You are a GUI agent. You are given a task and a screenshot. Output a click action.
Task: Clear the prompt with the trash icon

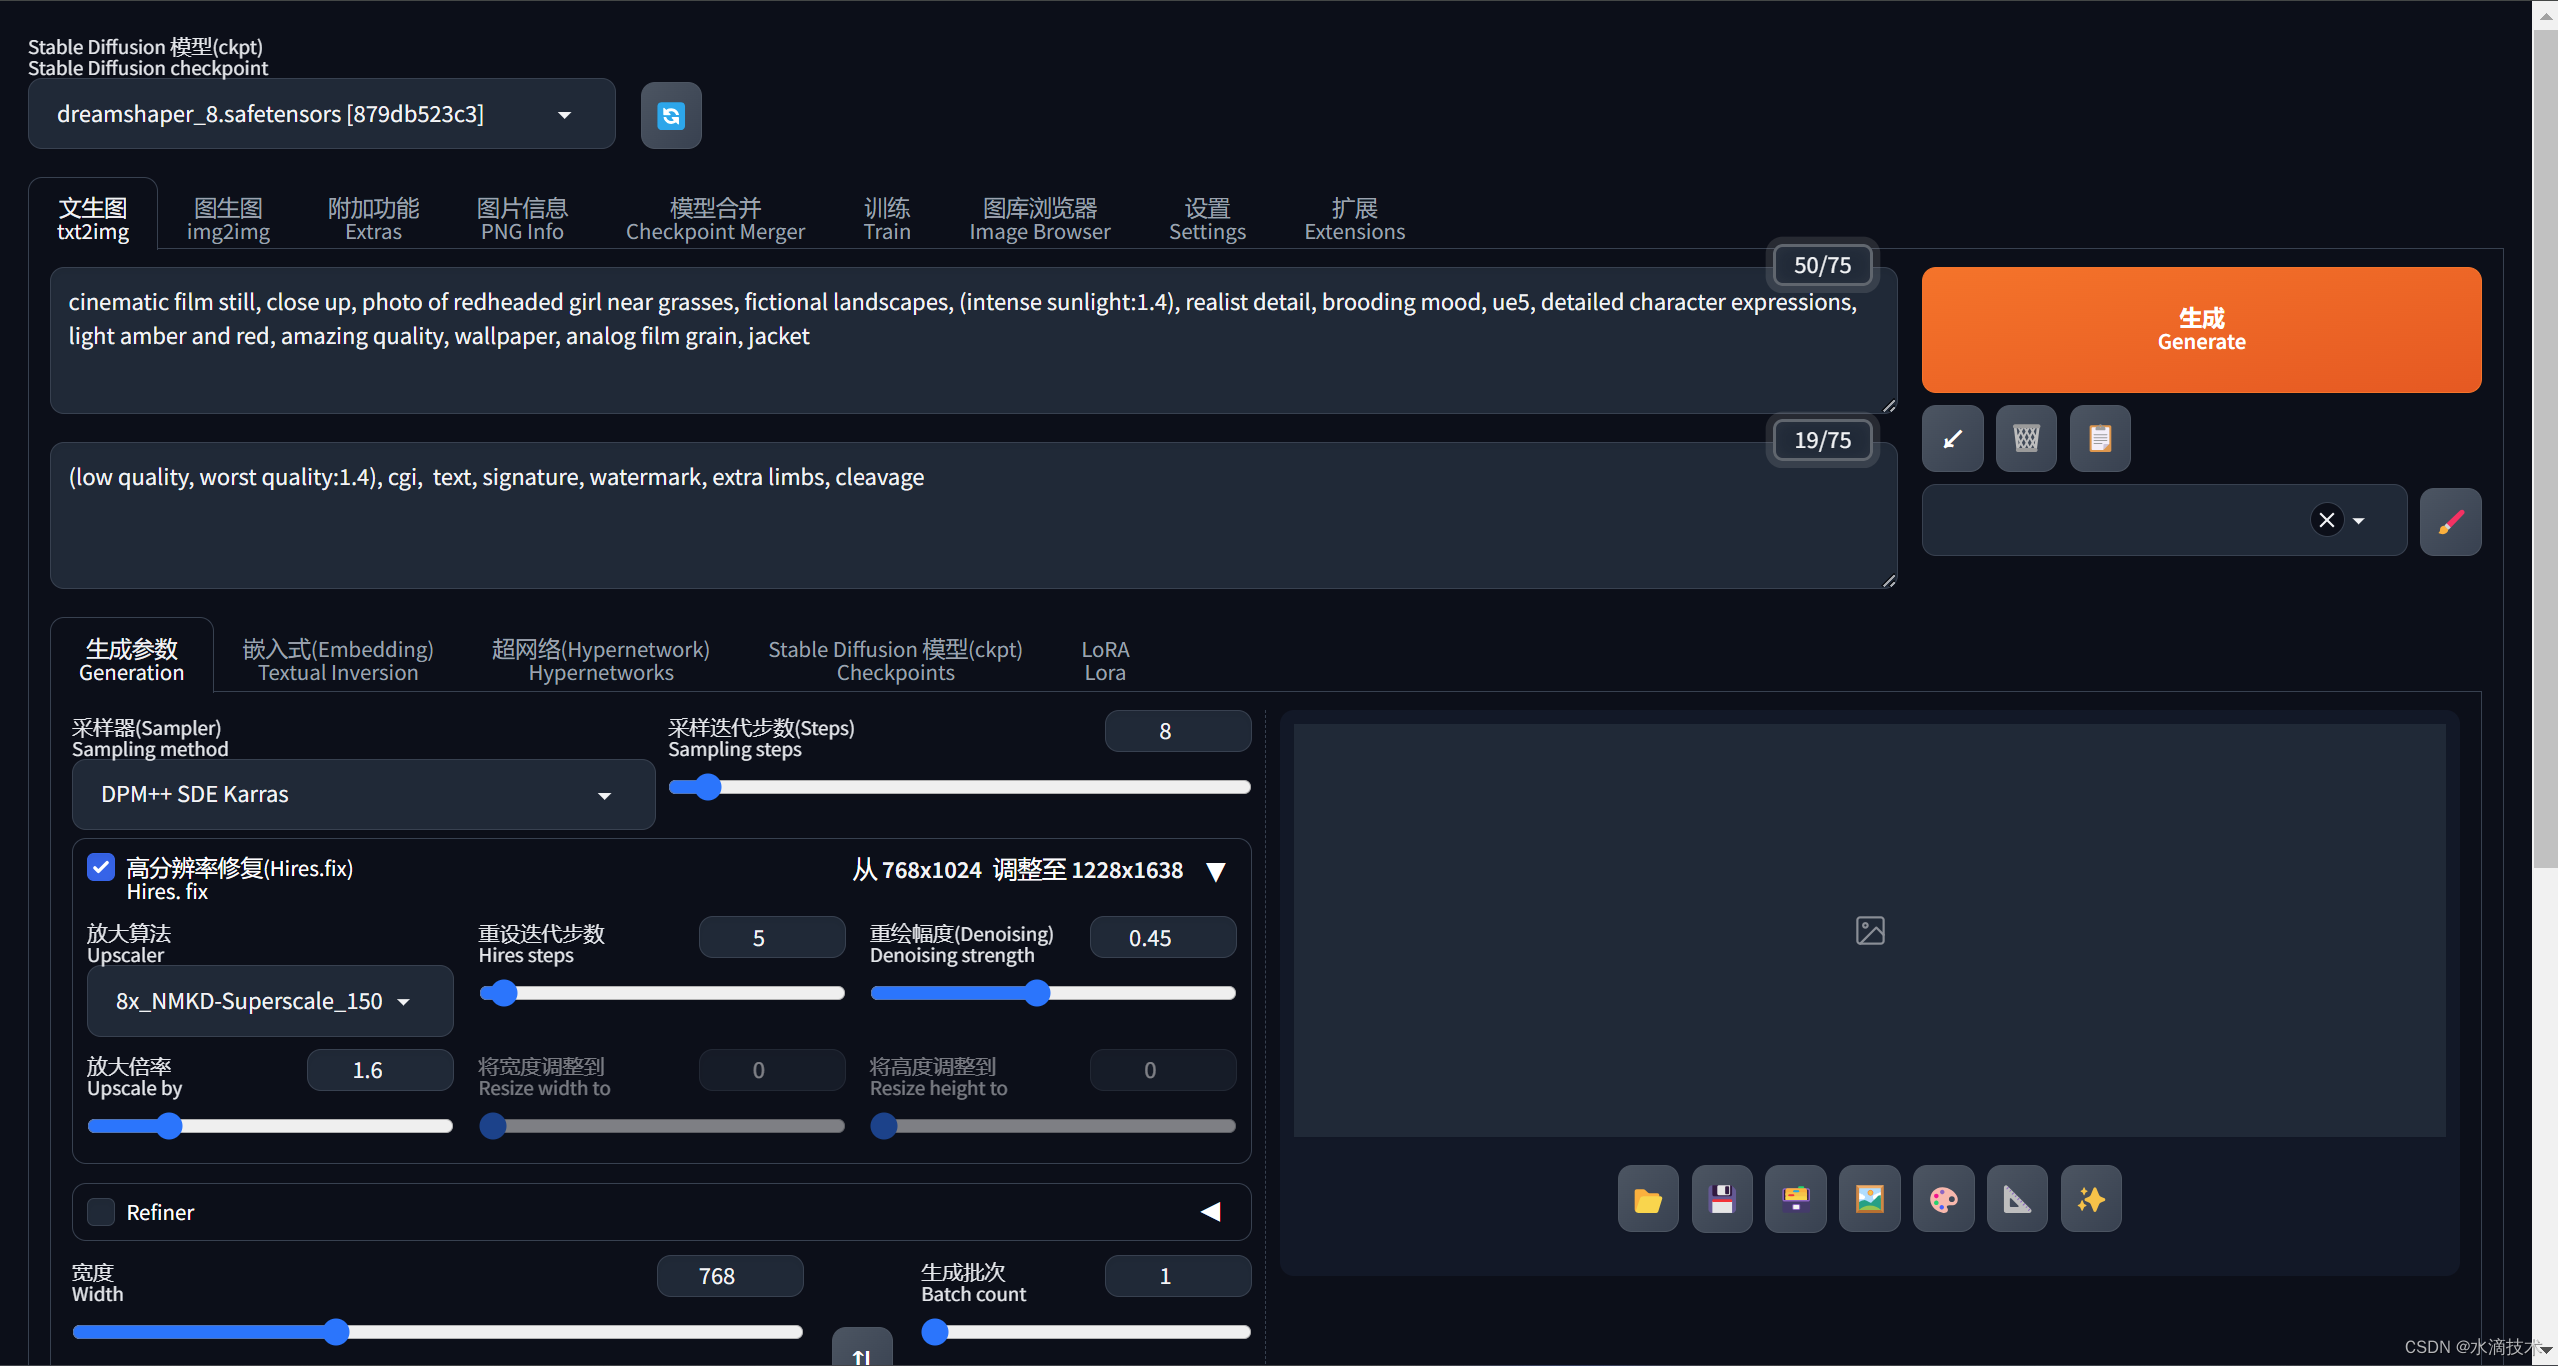pos(2026,438)
